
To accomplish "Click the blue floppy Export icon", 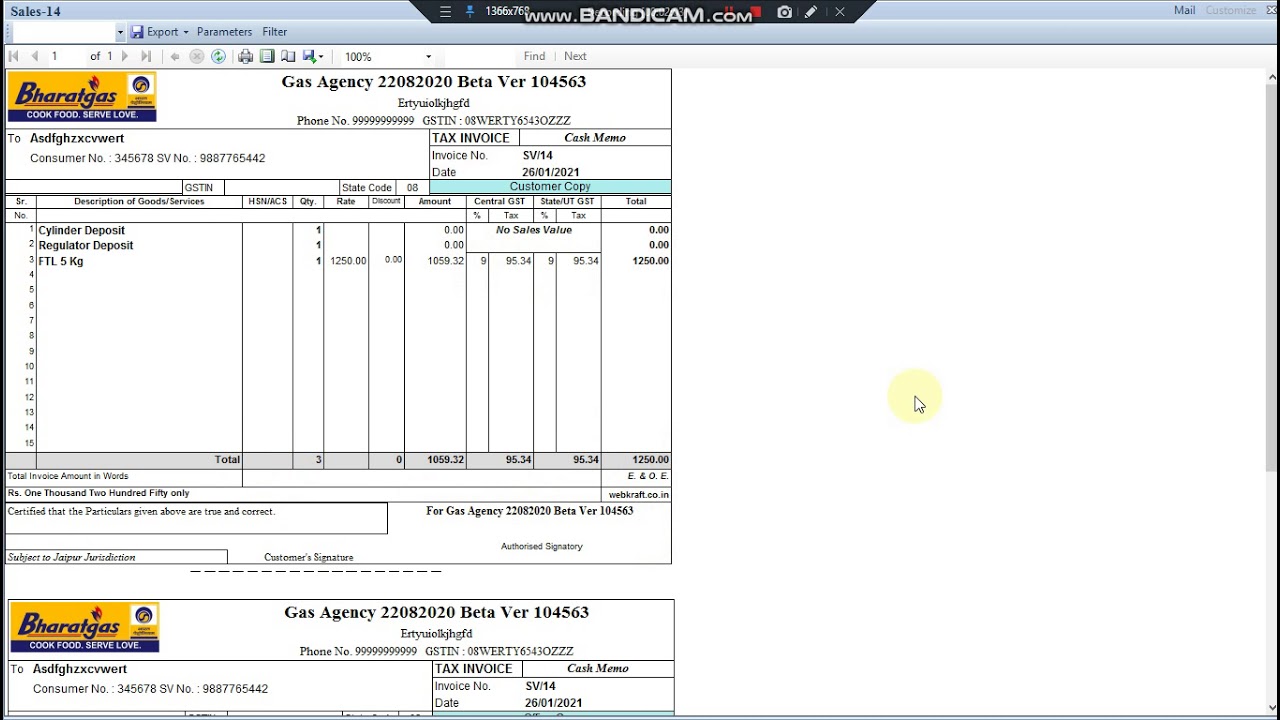I will [137, 32].
